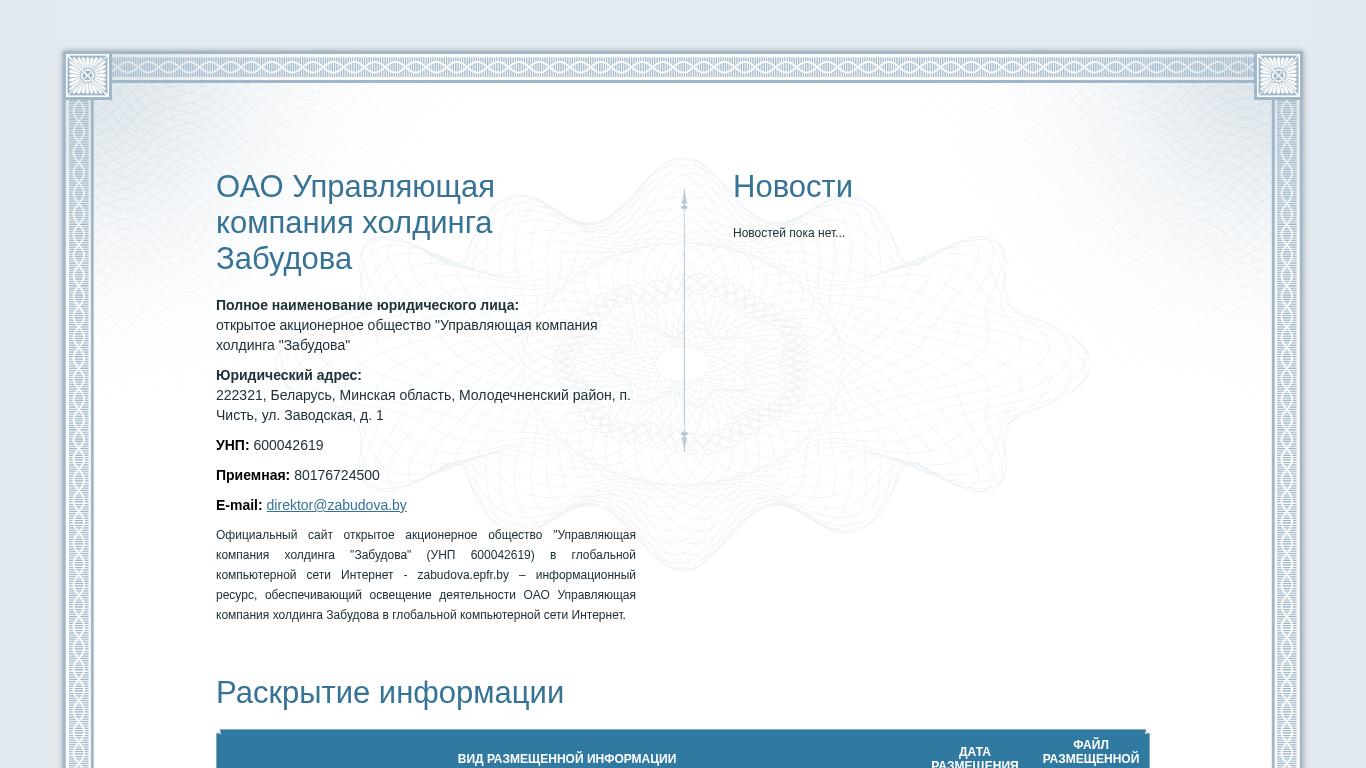The height and width of the screenshot is (768, 1366).
Task: Click the Раскрытие информации heading
Action: click(x=390, y=693)
